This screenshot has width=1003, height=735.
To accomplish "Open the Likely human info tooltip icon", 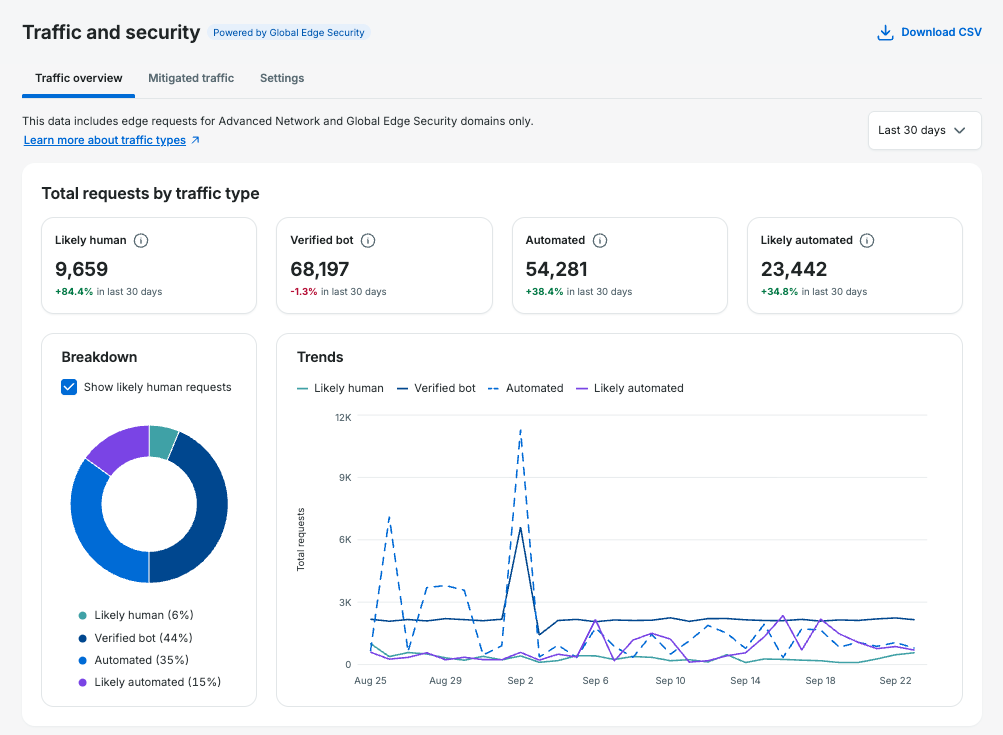I will [x=141, y=241].
